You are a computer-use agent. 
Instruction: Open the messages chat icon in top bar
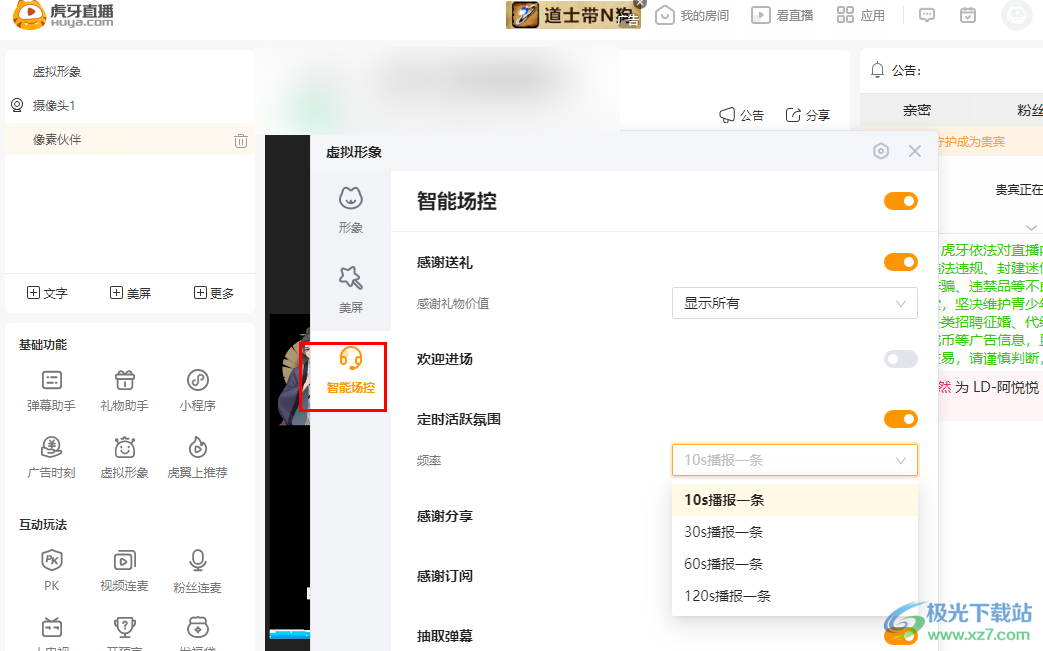pos(927,15)
